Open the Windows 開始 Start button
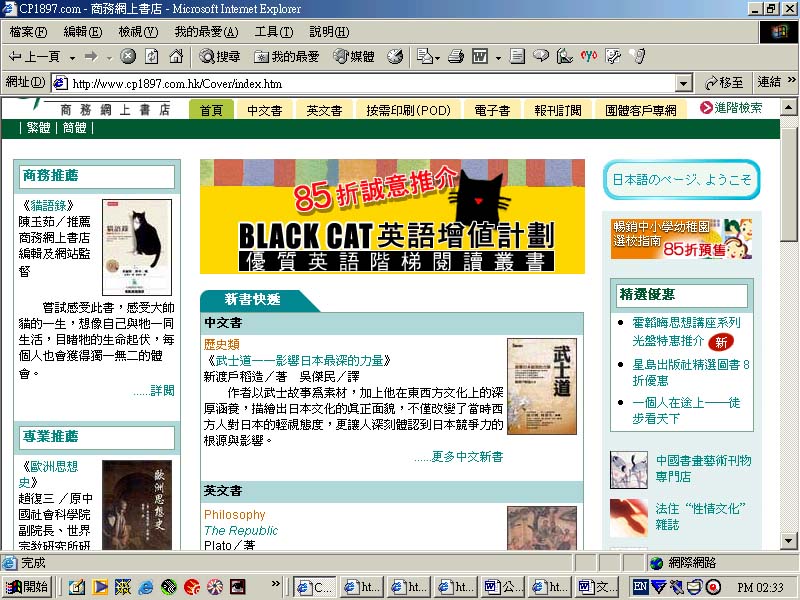The height and width of the screenshot is (600, 800). click(x=28, y=587)
